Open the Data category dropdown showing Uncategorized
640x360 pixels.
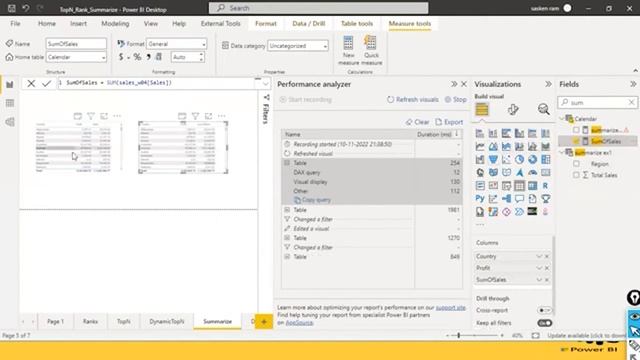(x=298, y=46)
